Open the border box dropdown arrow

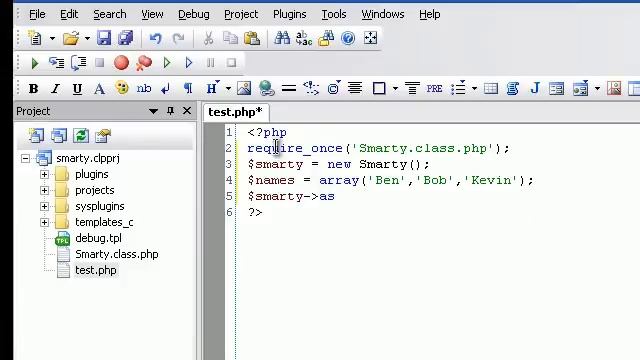pyautogui.click(x=395, y=88)
